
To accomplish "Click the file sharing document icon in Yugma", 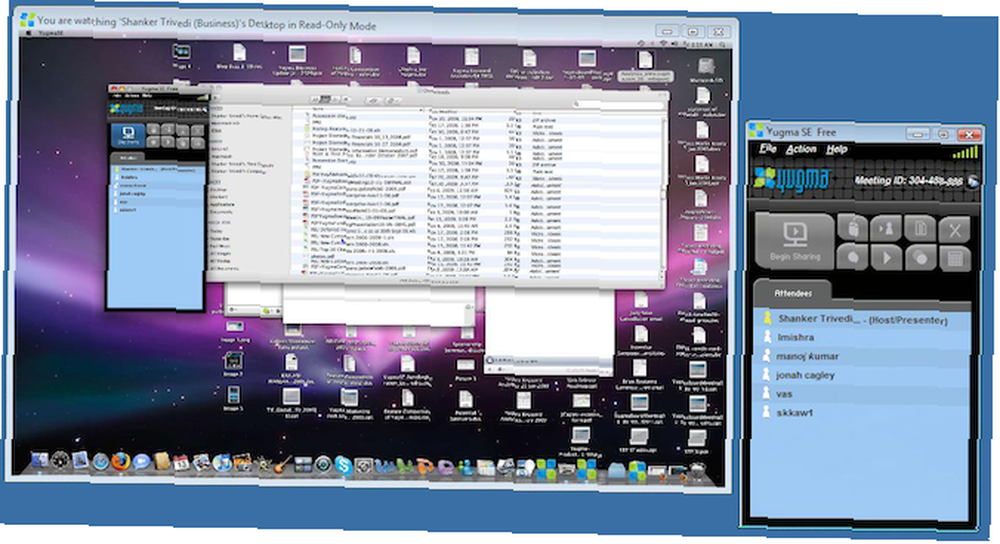I will pyautogui.click(x=920, y=228).
